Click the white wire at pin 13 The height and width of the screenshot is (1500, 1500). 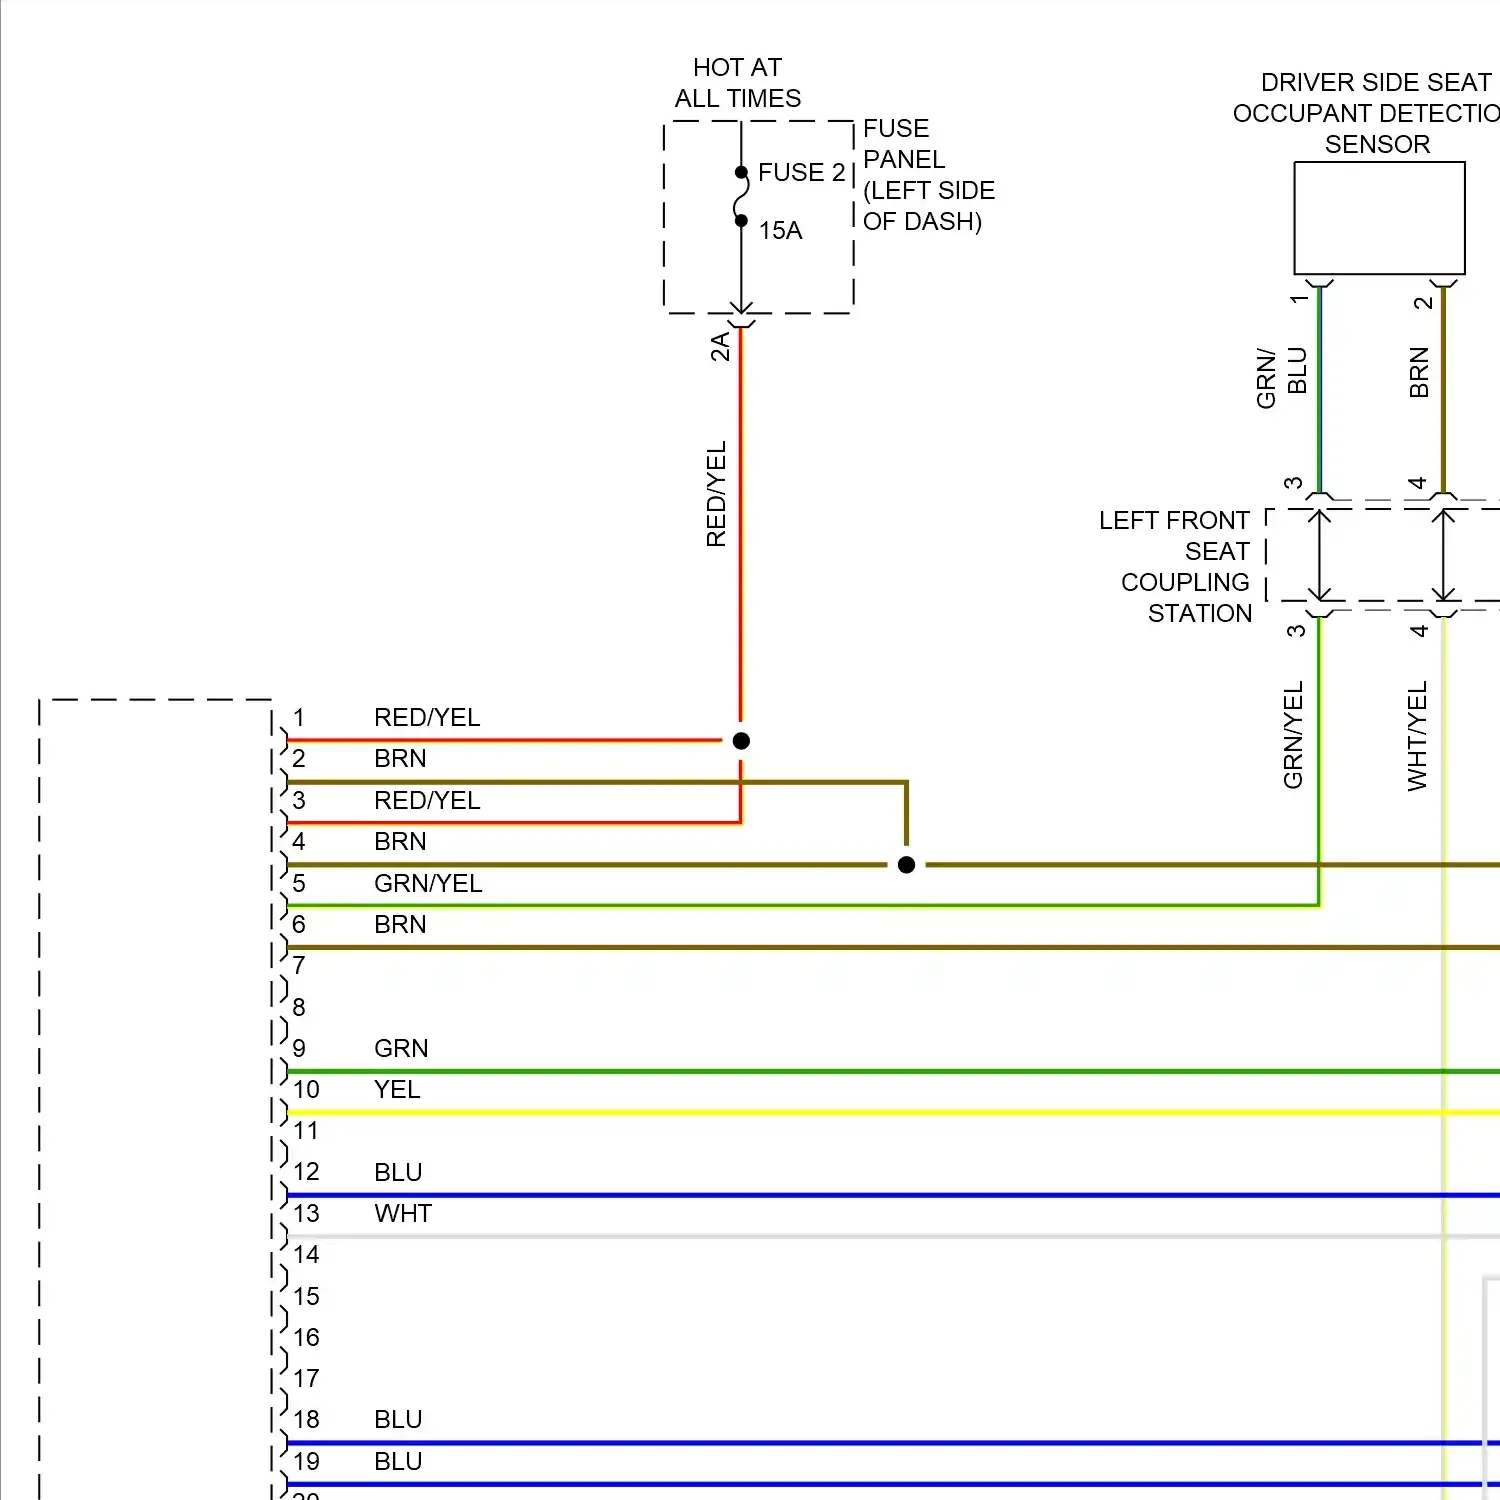click(893, 1237)
